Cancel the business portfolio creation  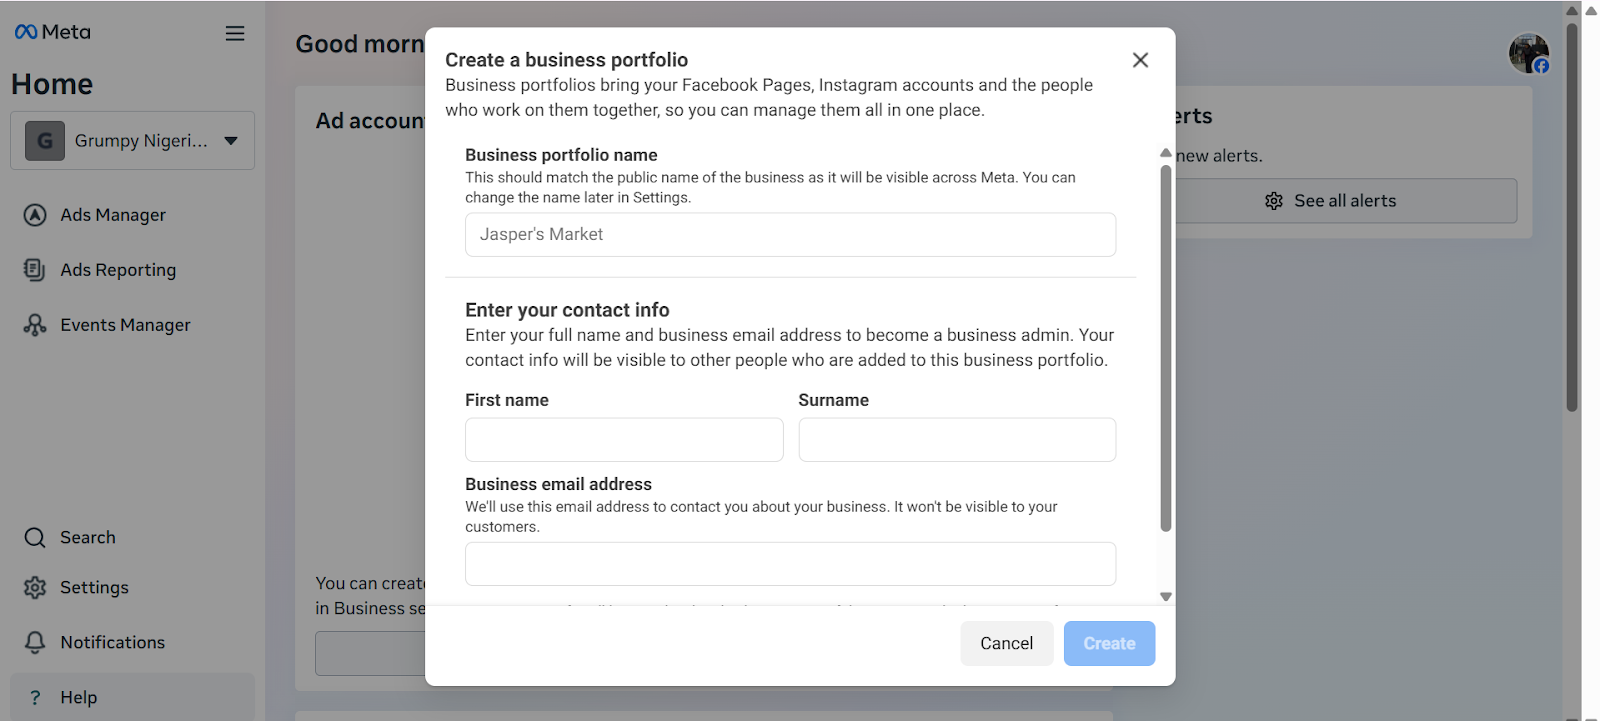pos(1007,644)
